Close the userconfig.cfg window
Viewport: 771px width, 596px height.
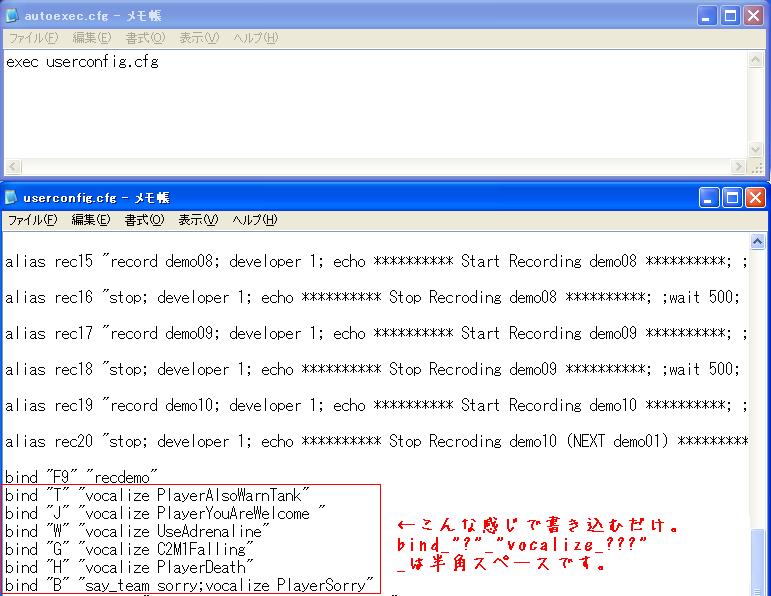pyautogui.click(x=755, y=198)
